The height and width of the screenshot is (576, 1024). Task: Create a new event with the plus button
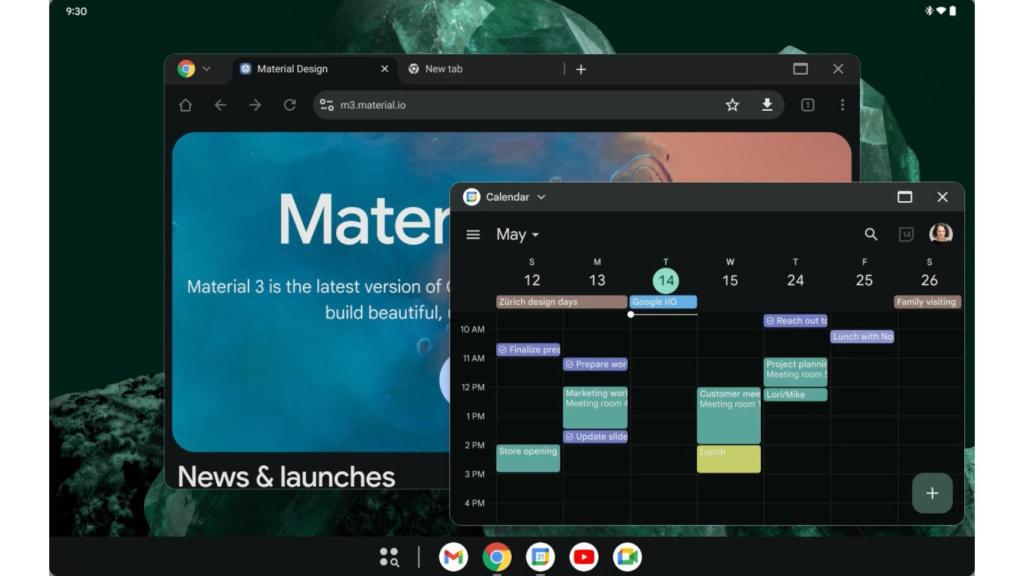pos(932,493)
